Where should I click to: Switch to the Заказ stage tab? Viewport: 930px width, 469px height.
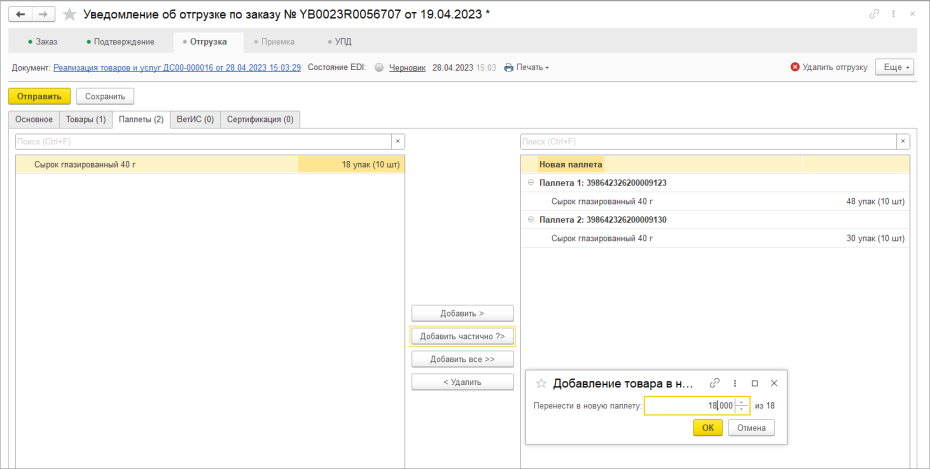point(43,42)
